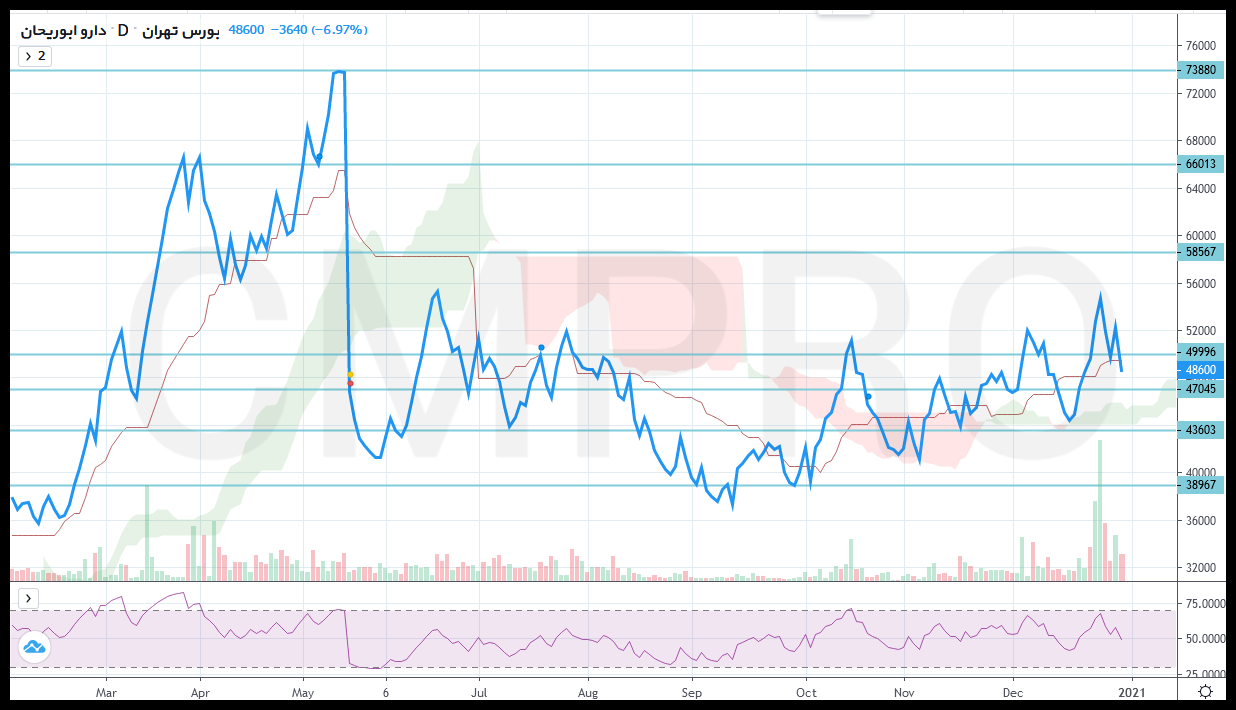Image resolution: width=1236 pixels, height=710 pixels.
Task: Click the TradingView cloud logo icon
Action: point(35,647)
